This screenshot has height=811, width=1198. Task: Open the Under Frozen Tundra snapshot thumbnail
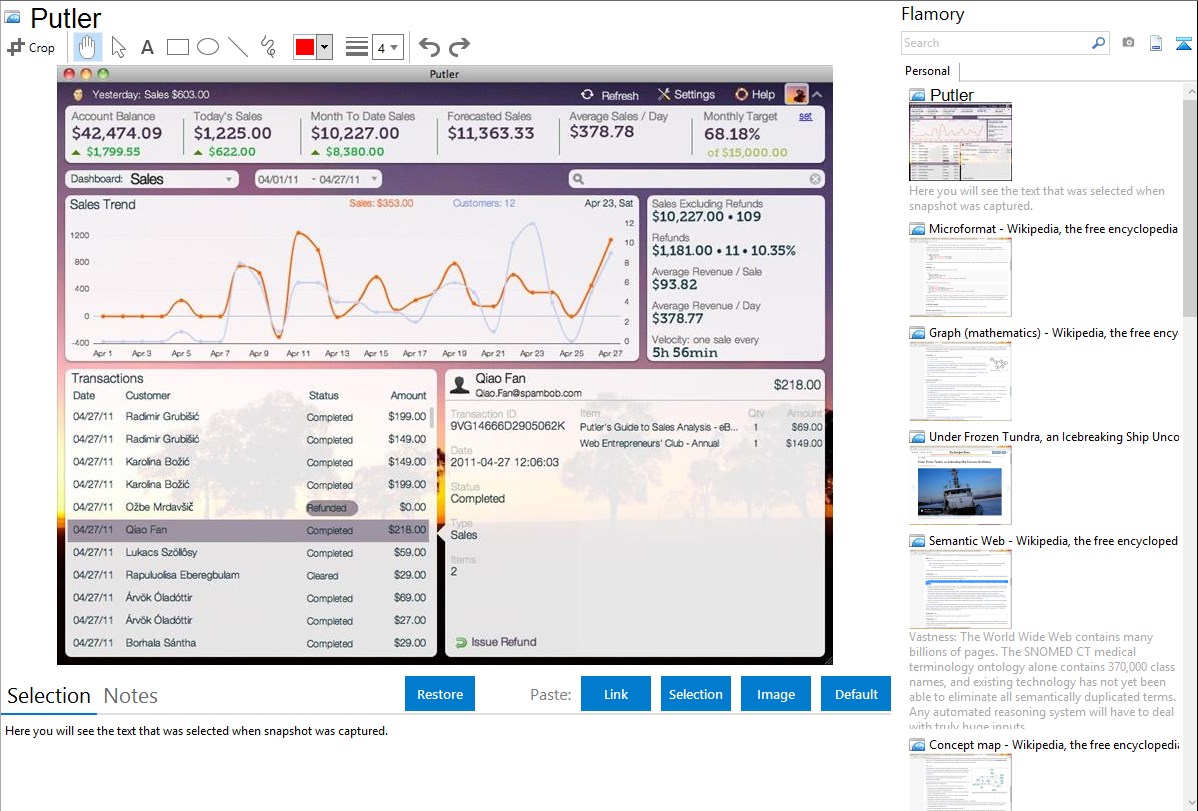pyautogui.click(x=960, y=485)
